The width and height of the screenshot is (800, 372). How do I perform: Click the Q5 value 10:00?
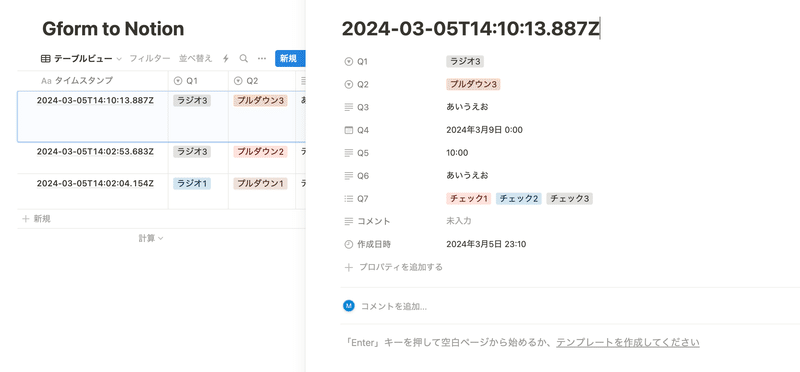coord(457,153)
